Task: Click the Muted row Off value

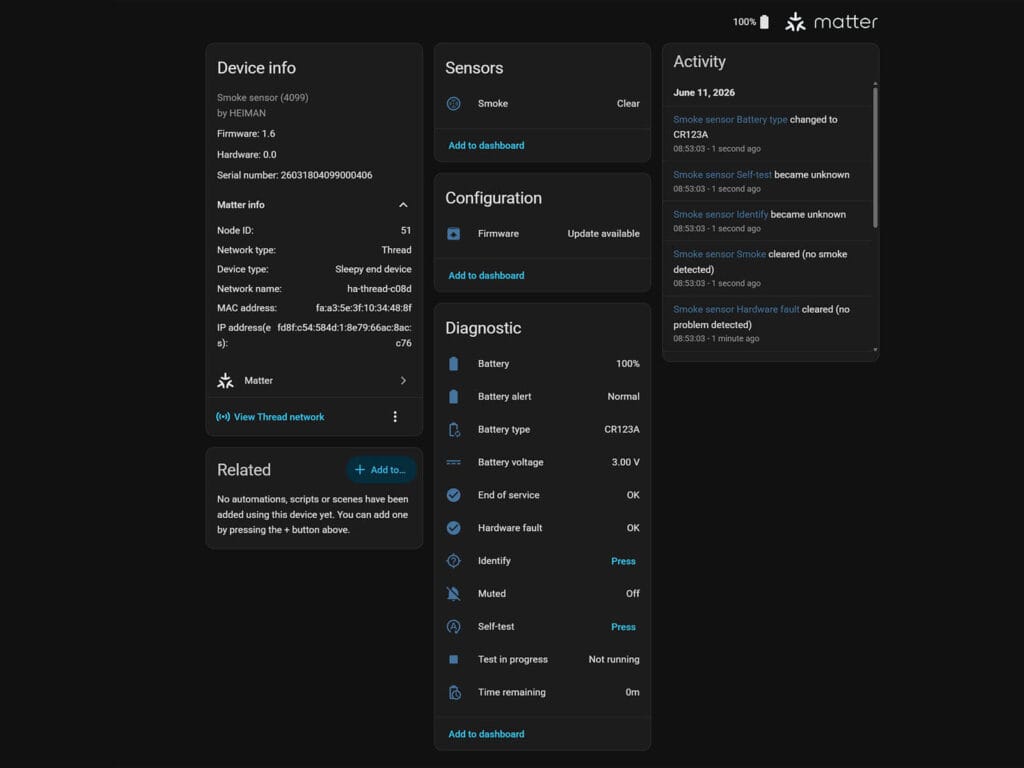Action: [633, 594]
